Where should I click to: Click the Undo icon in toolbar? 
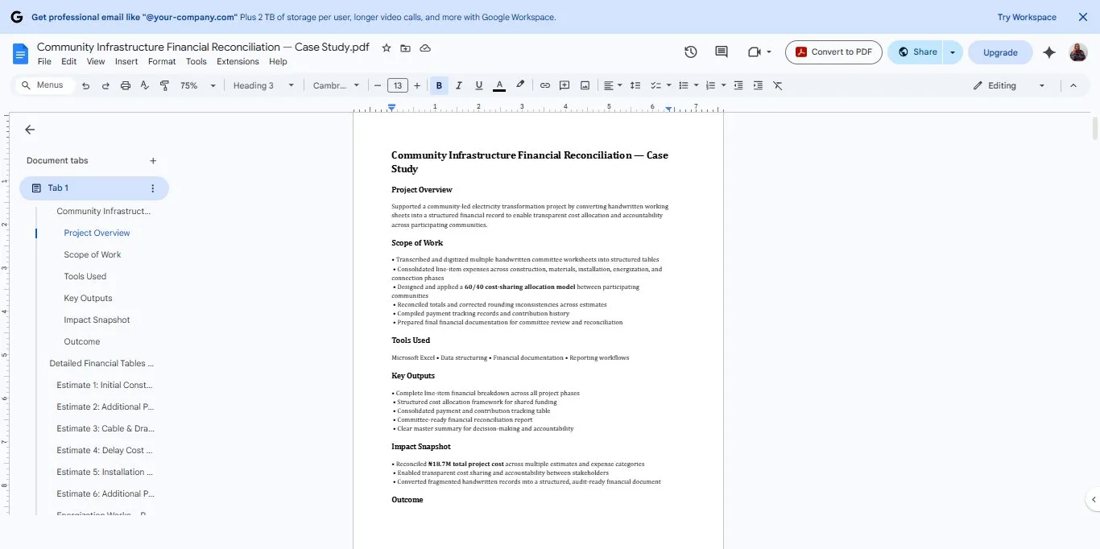(x=86, y=86)
